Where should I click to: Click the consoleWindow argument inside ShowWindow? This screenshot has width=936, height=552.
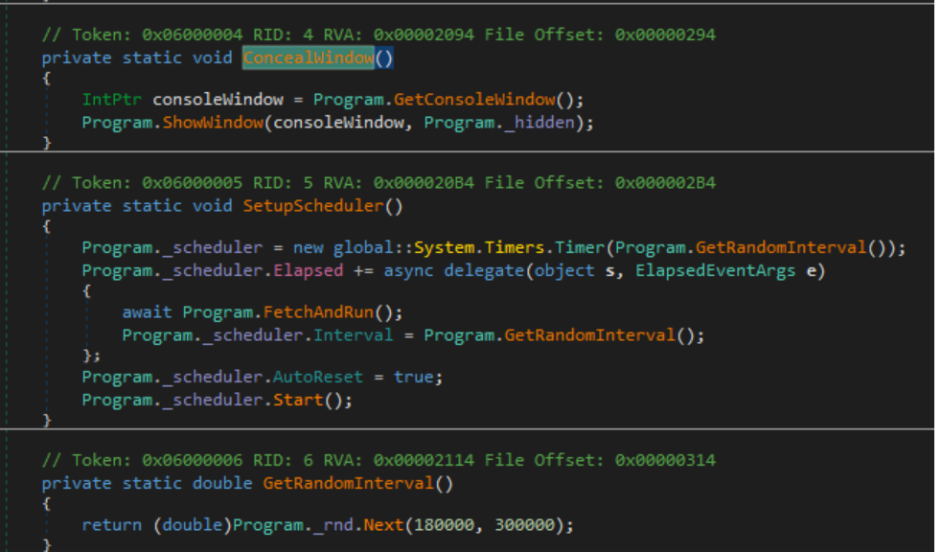[x=338, y=122]
